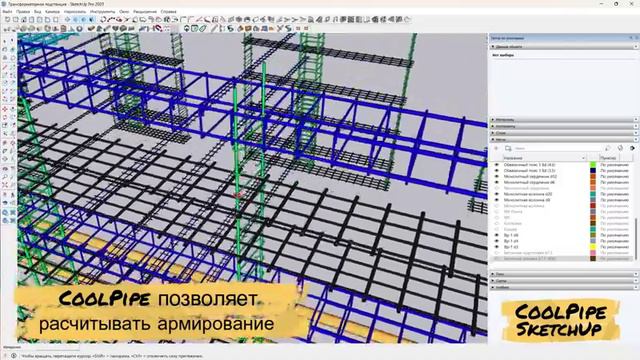Activate the Orbit camera tool
The width and height of the screenshot is (640, 360).
click(5, 168)
